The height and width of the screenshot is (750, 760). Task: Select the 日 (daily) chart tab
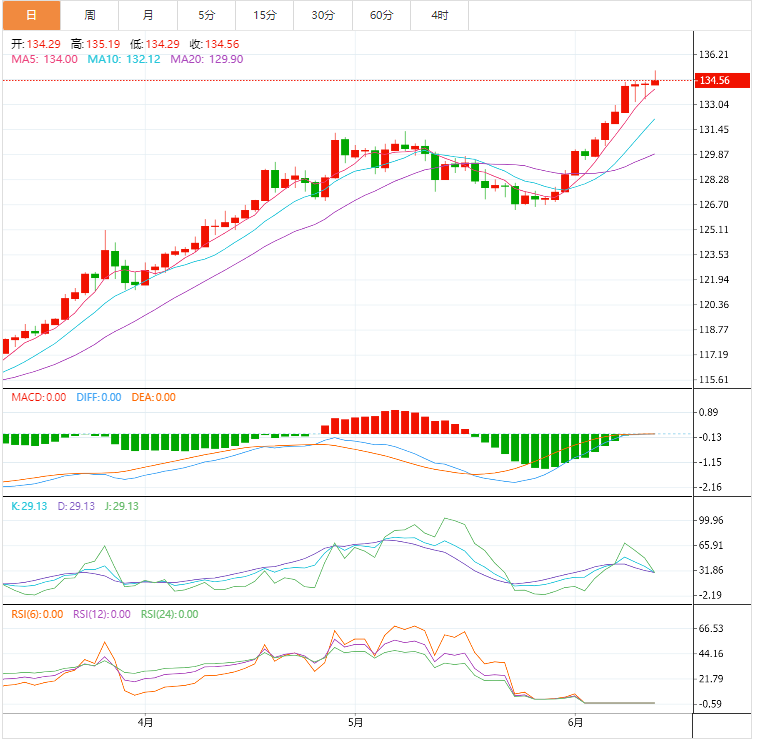click(x=31, y=15)
